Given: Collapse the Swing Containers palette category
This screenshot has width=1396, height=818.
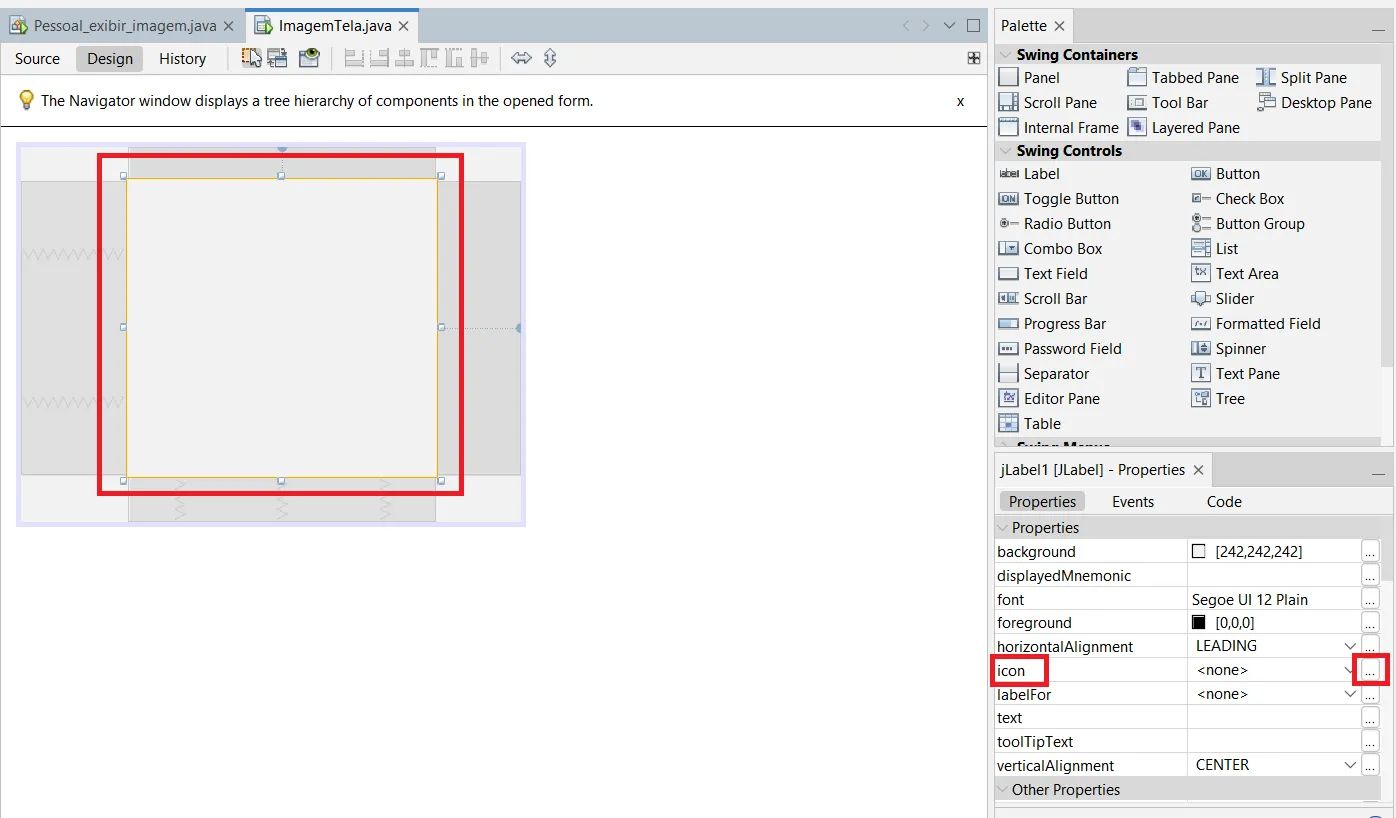Looking at the screenshot, I should (1006, 55).
